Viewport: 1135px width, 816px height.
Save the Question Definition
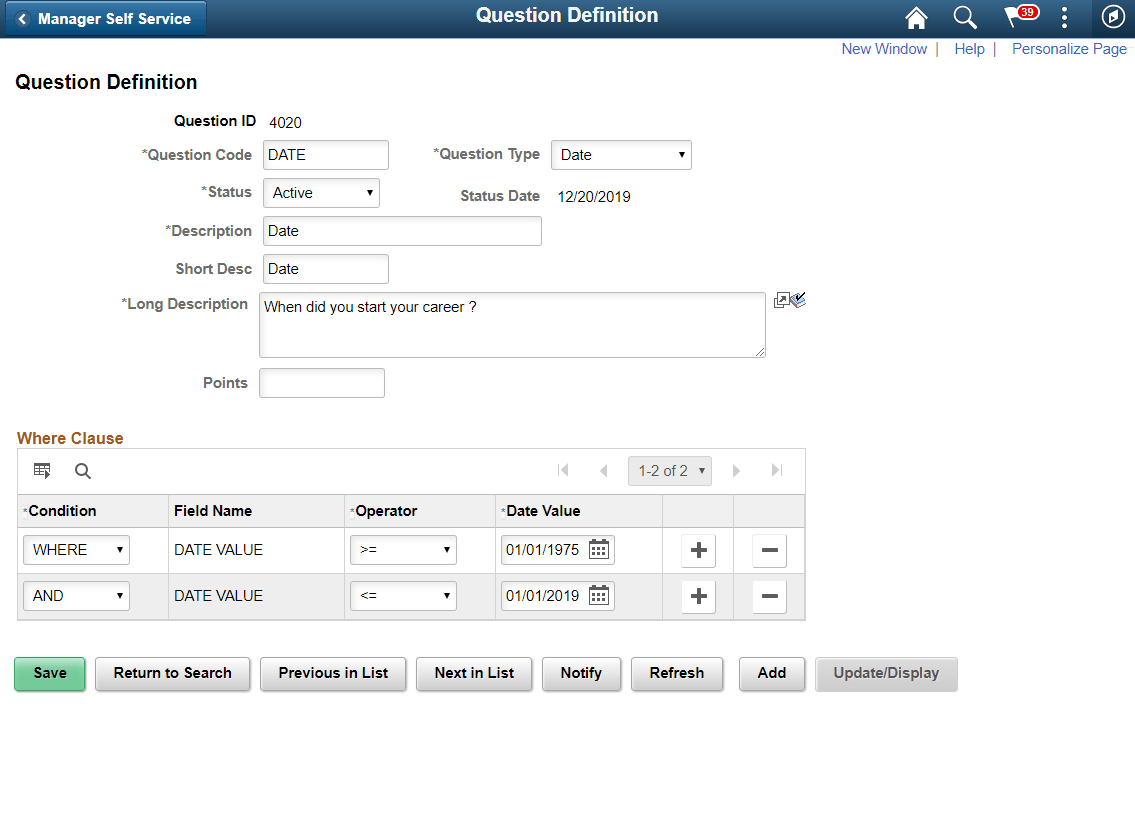pyautogui.click(x=49, y=673)
